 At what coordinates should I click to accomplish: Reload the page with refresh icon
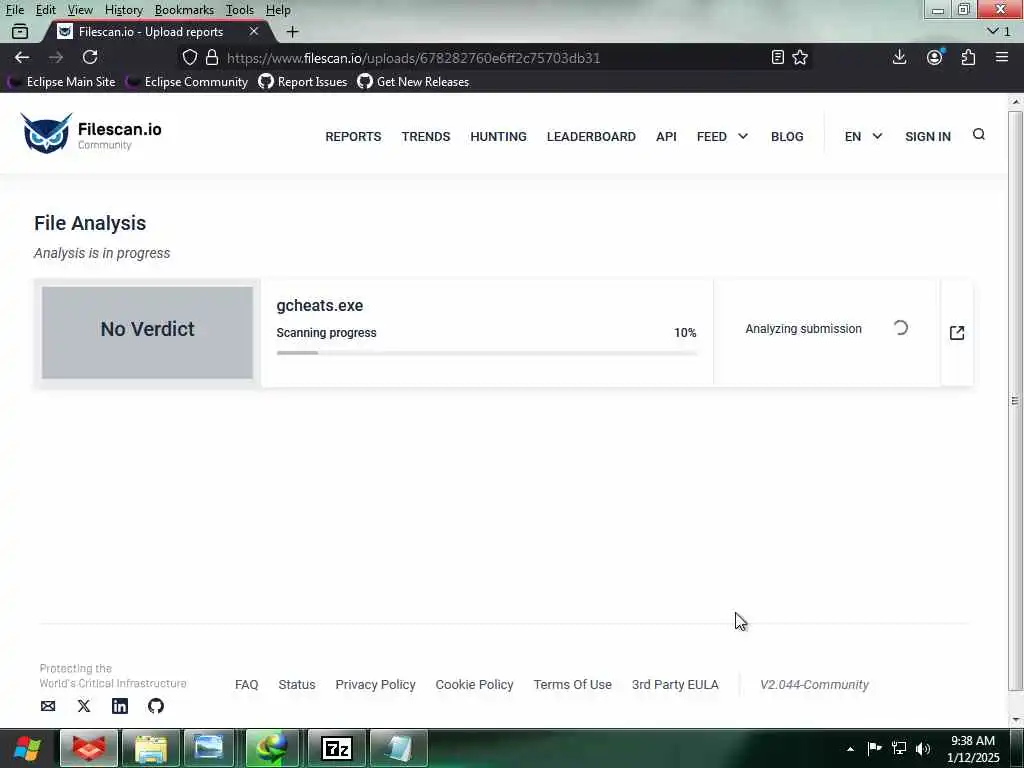[90, 57]
